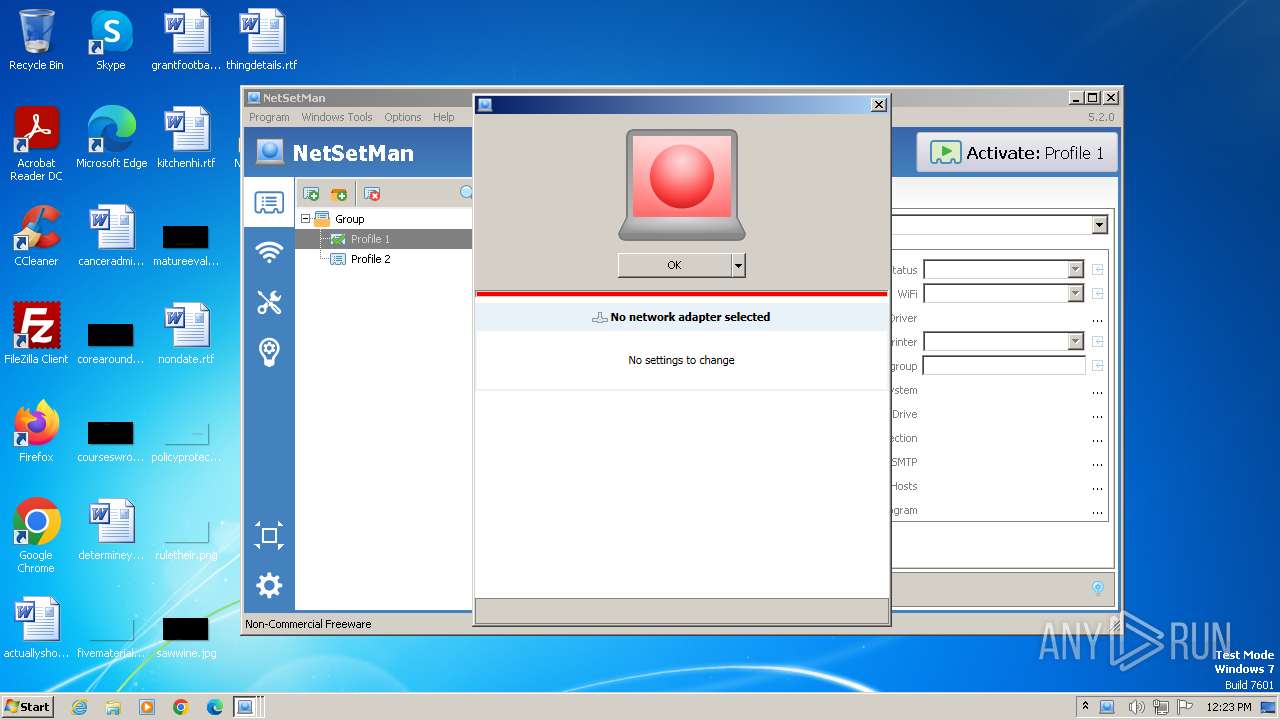Open the Options menu

click(x=403, y=117)
